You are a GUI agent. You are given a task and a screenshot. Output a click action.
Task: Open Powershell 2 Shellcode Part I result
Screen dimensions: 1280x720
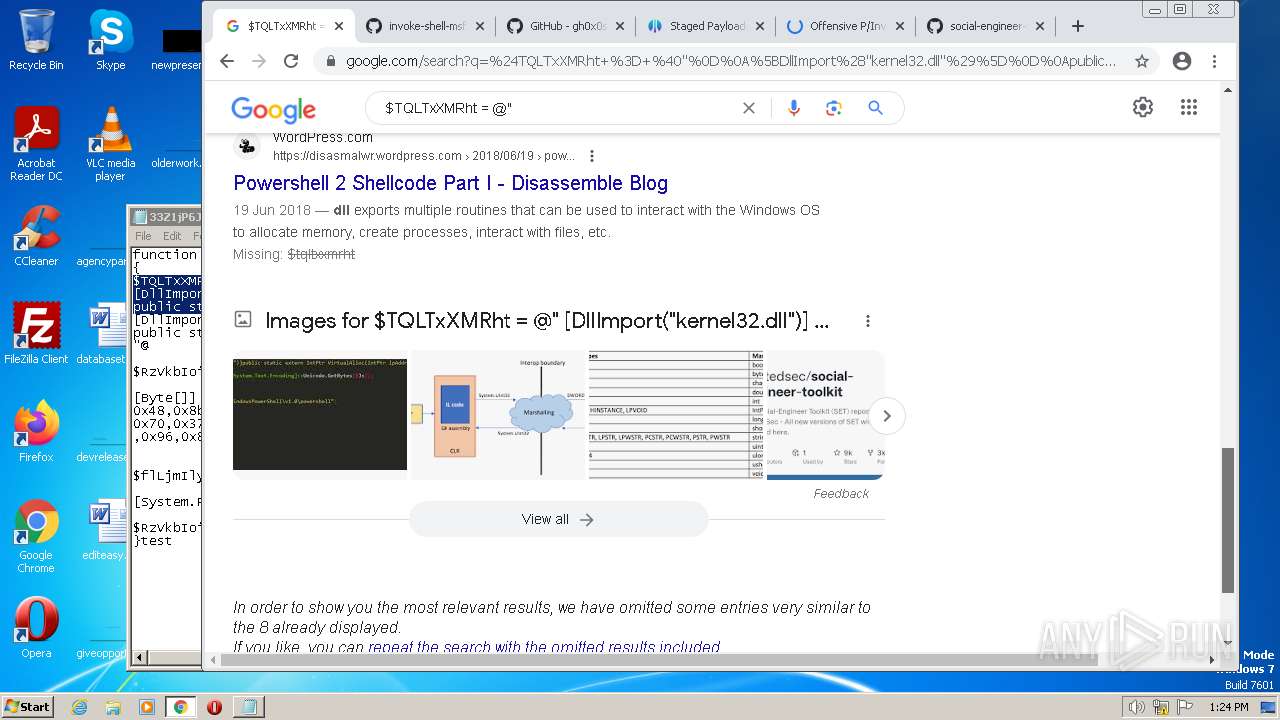pyautogui.click(x=450, y=183)
